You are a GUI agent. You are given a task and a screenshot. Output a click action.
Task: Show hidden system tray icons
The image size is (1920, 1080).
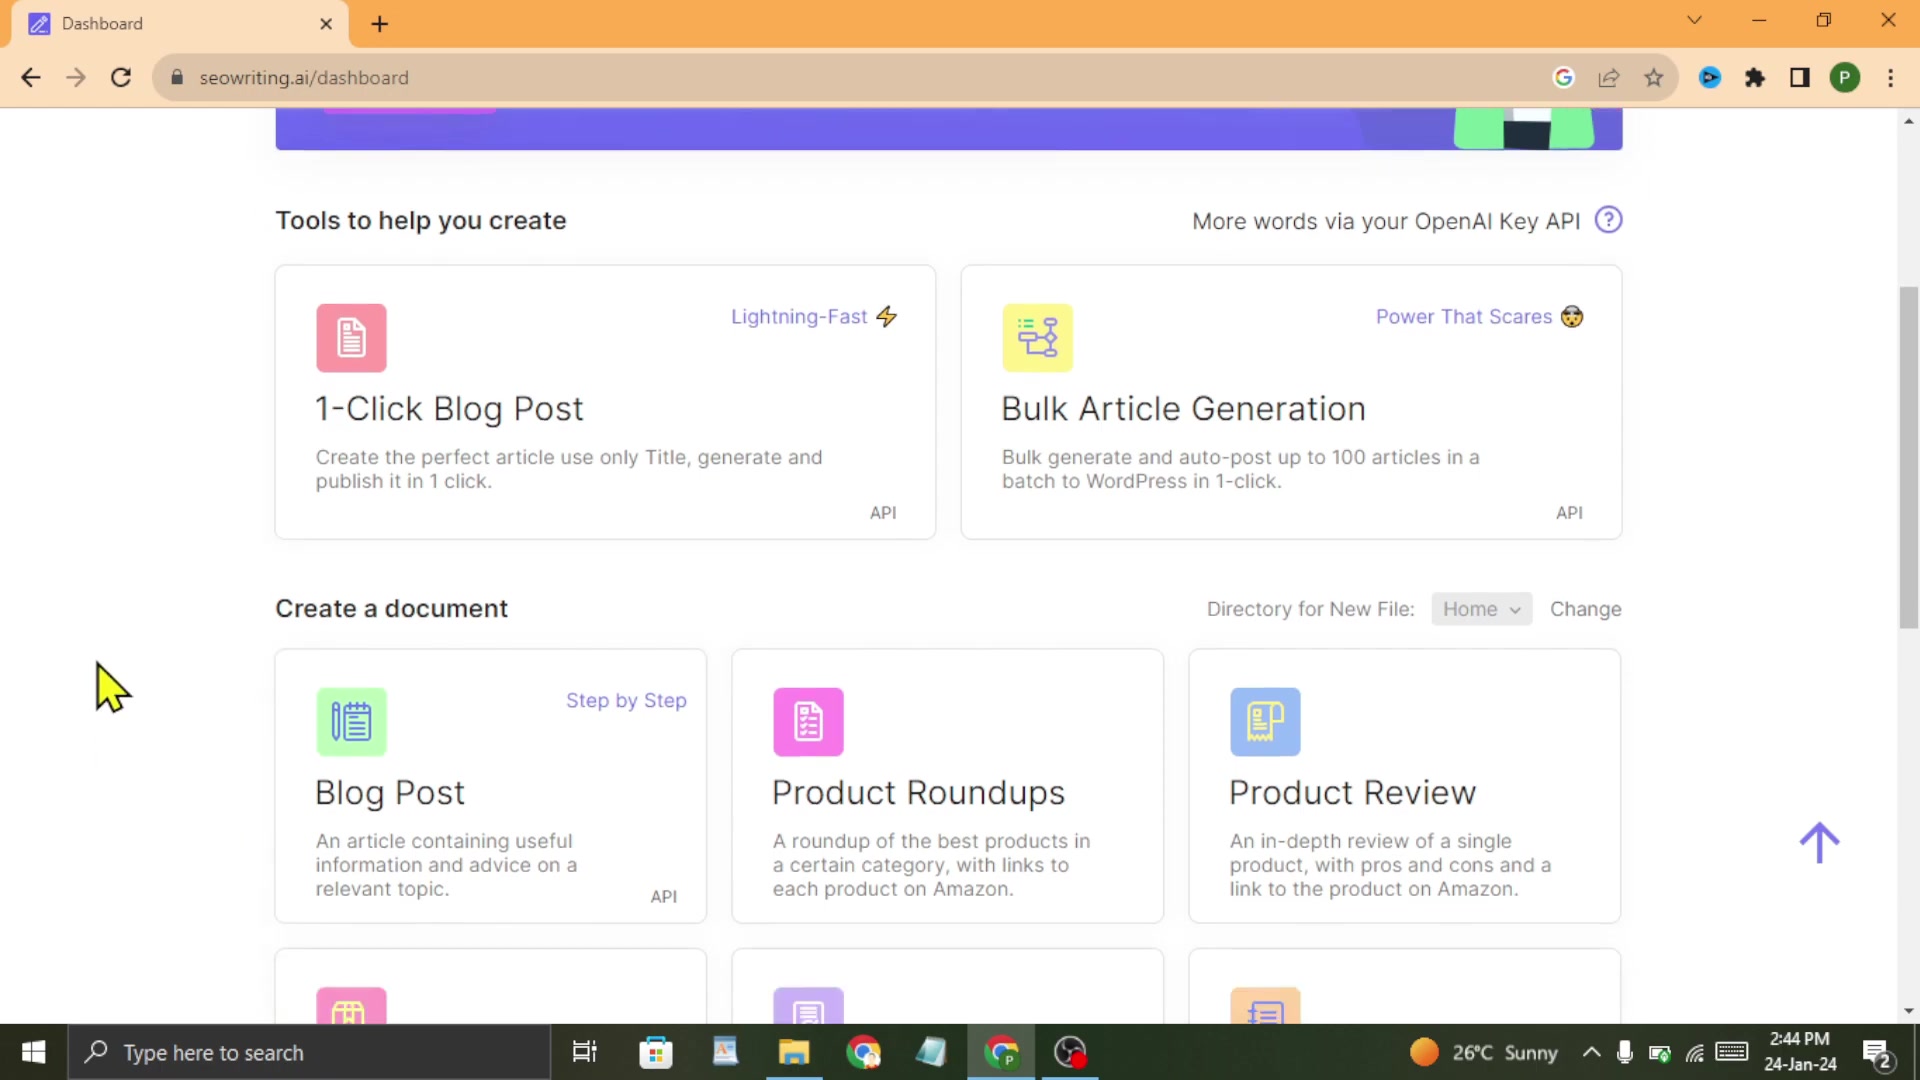pos(1591,1052)
